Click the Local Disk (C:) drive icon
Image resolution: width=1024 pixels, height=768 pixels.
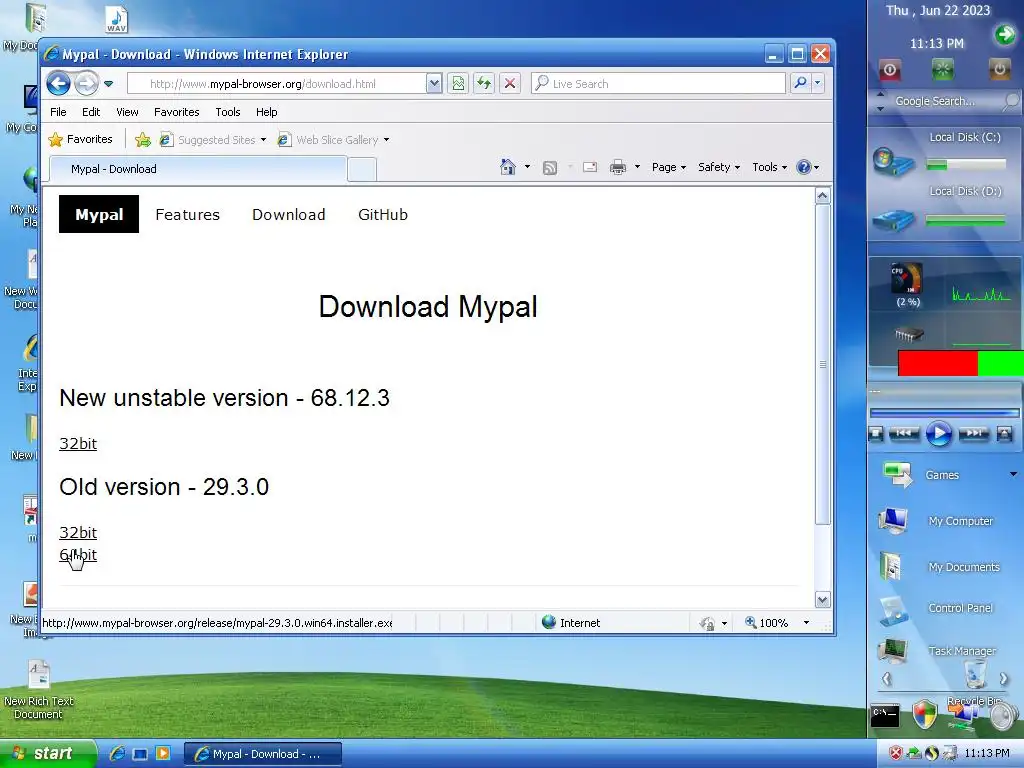pyautogui.click(x=893, y=161)
